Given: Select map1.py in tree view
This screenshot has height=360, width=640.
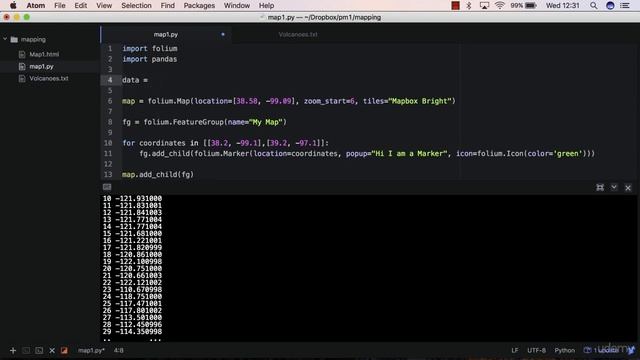Looking at the screenshot, I should 41,66.
